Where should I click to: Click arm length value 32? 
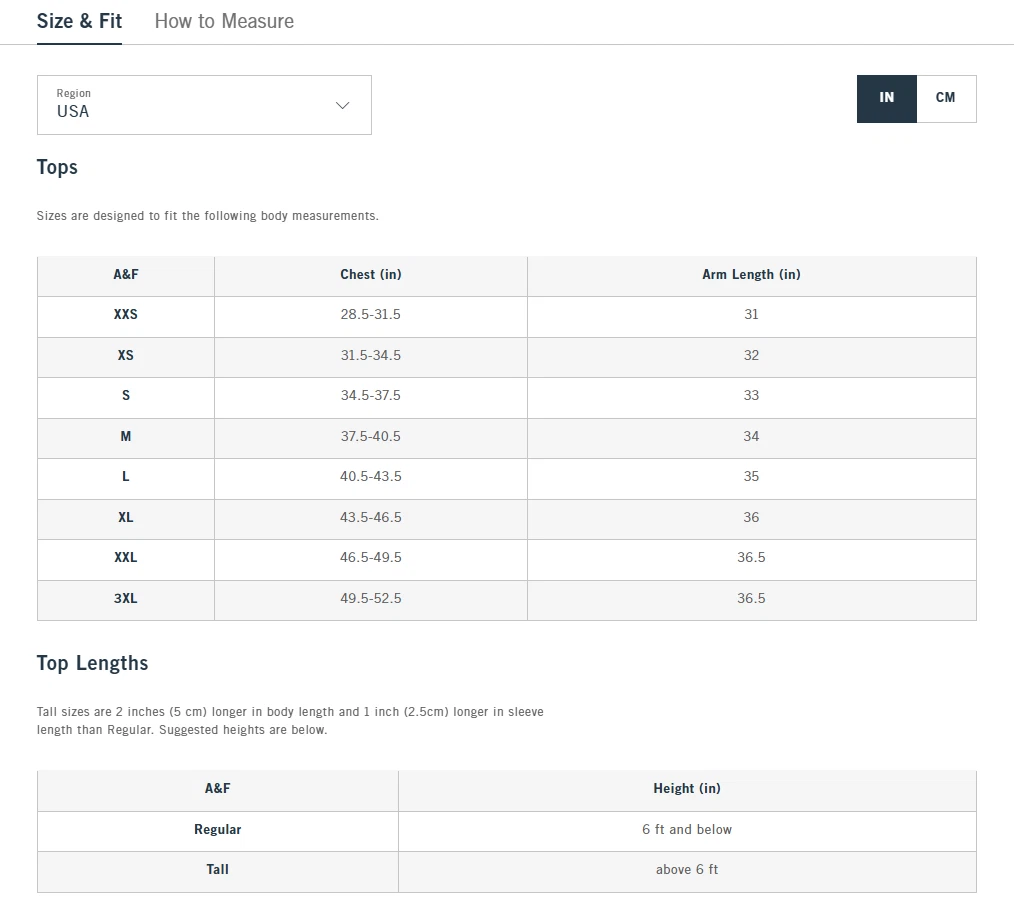751,355
